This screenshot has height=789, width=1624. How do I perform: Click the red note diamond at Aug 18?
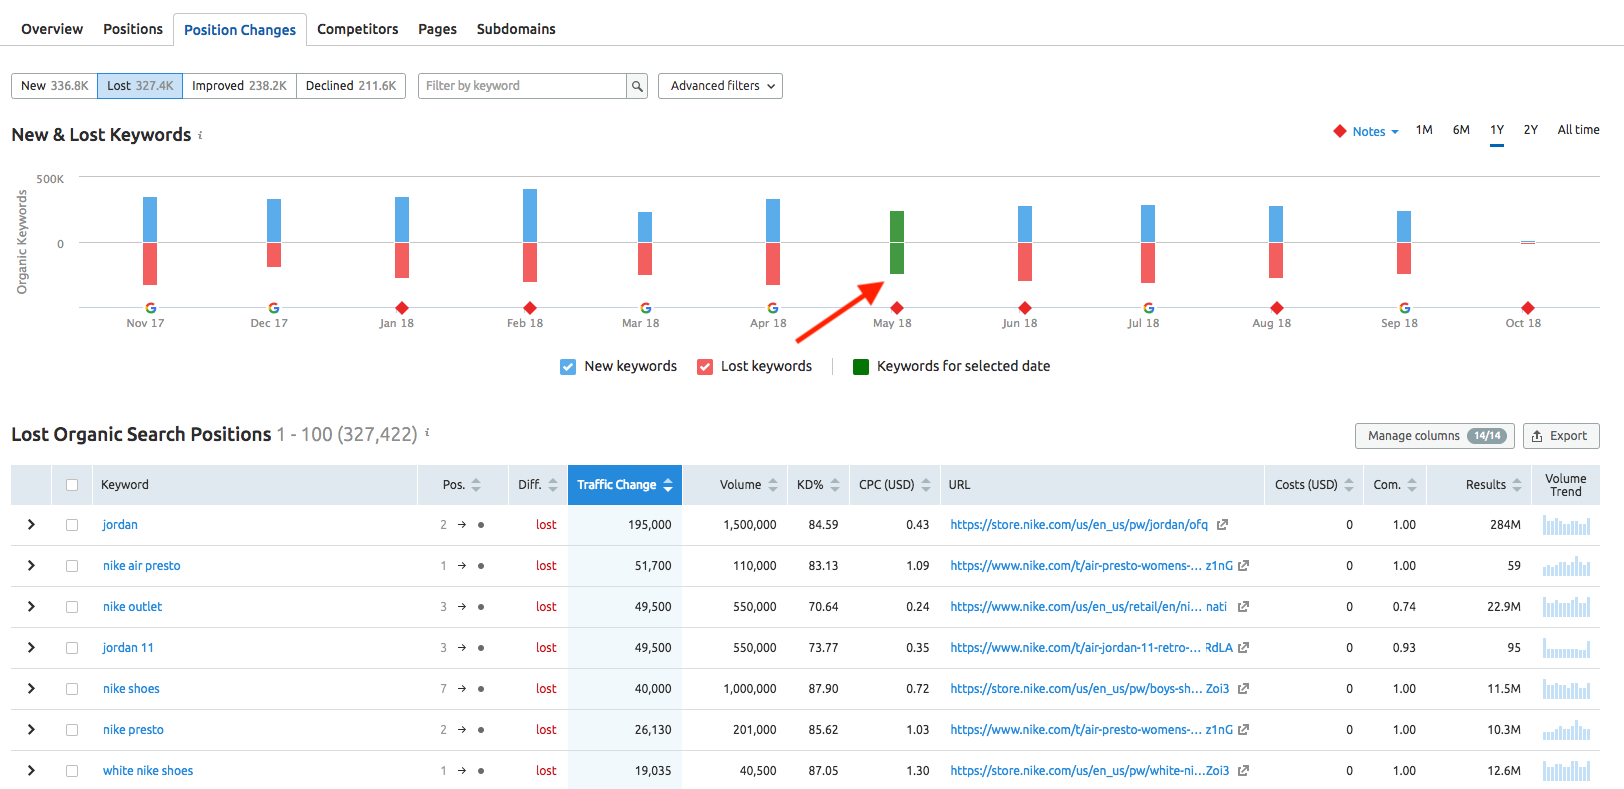1276,308
